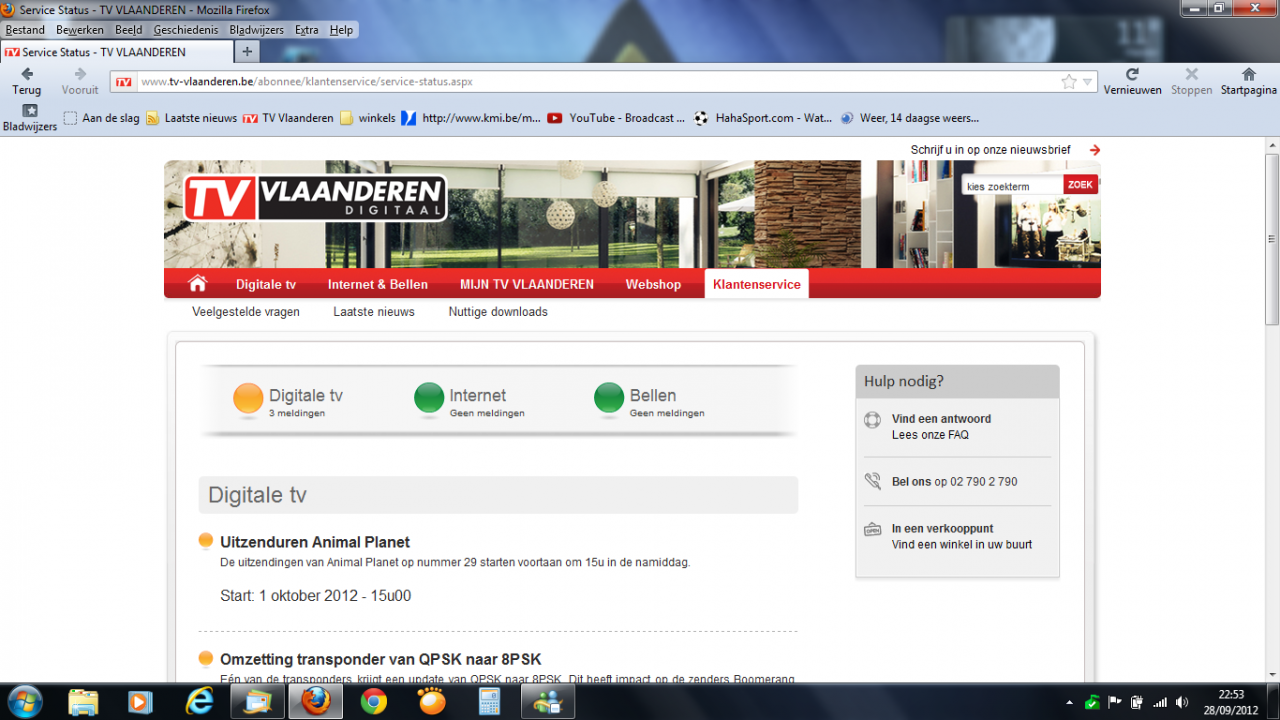Click Lees onze FAQ link

(930, 435)
